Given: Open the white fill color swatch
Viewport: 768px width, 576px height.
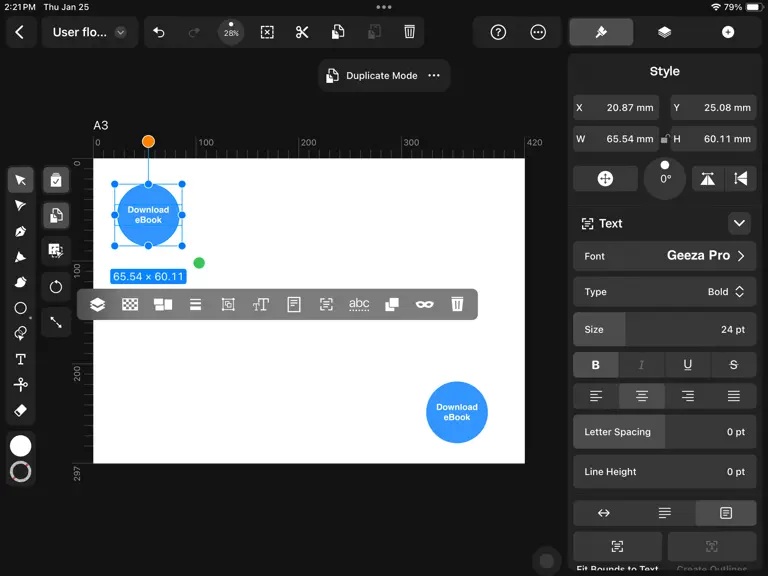Looking at the screenshot, I should point(21,446).
